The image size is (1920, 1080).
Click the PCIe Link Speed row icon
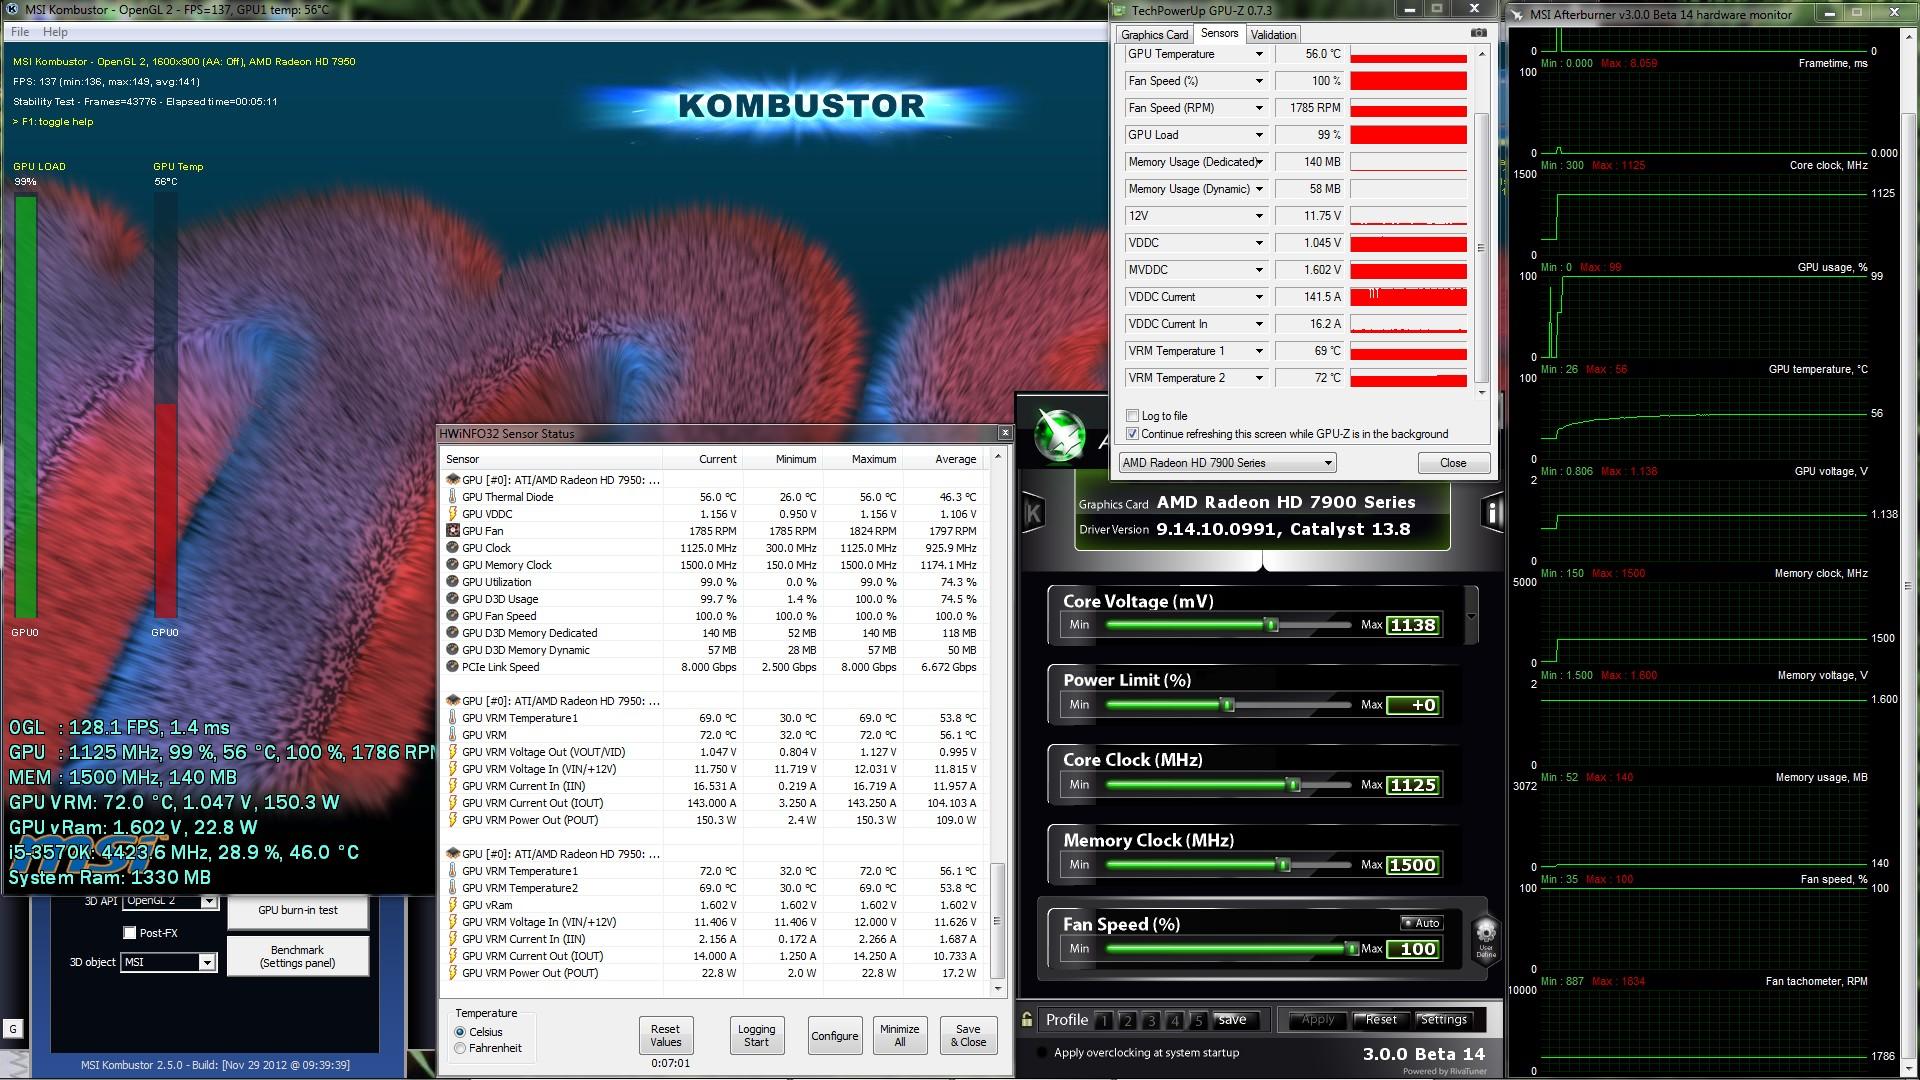click(x=453, y=667)
